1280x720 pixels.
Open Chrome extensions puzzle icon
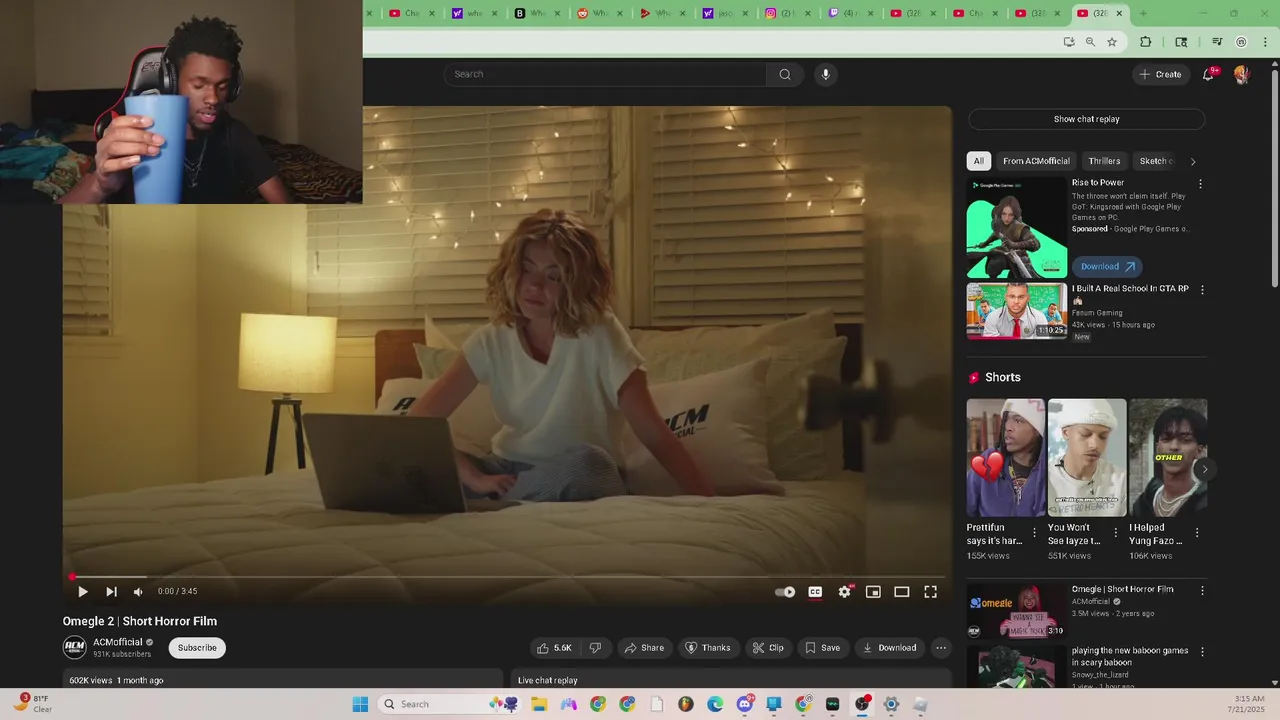point(1146,42)
